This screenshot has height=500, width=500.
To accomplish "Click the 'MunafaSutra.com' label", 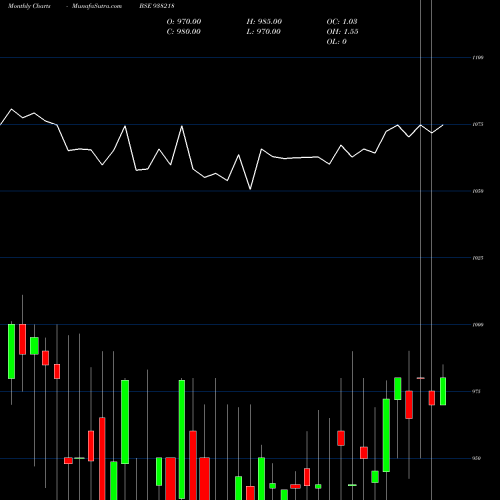I will (97, 6).
